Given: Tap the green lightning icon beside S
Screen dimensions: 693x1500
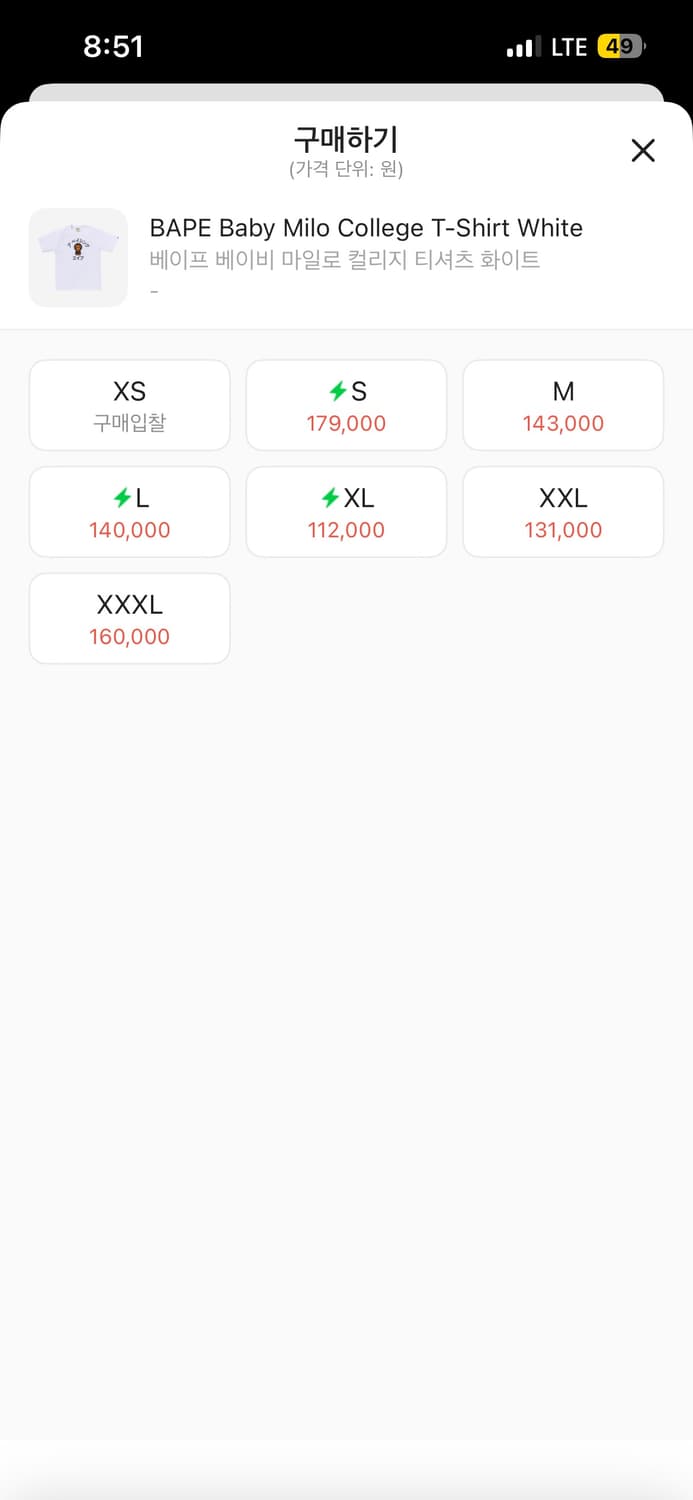Looking at the screenshot, I should pos(337,392).
